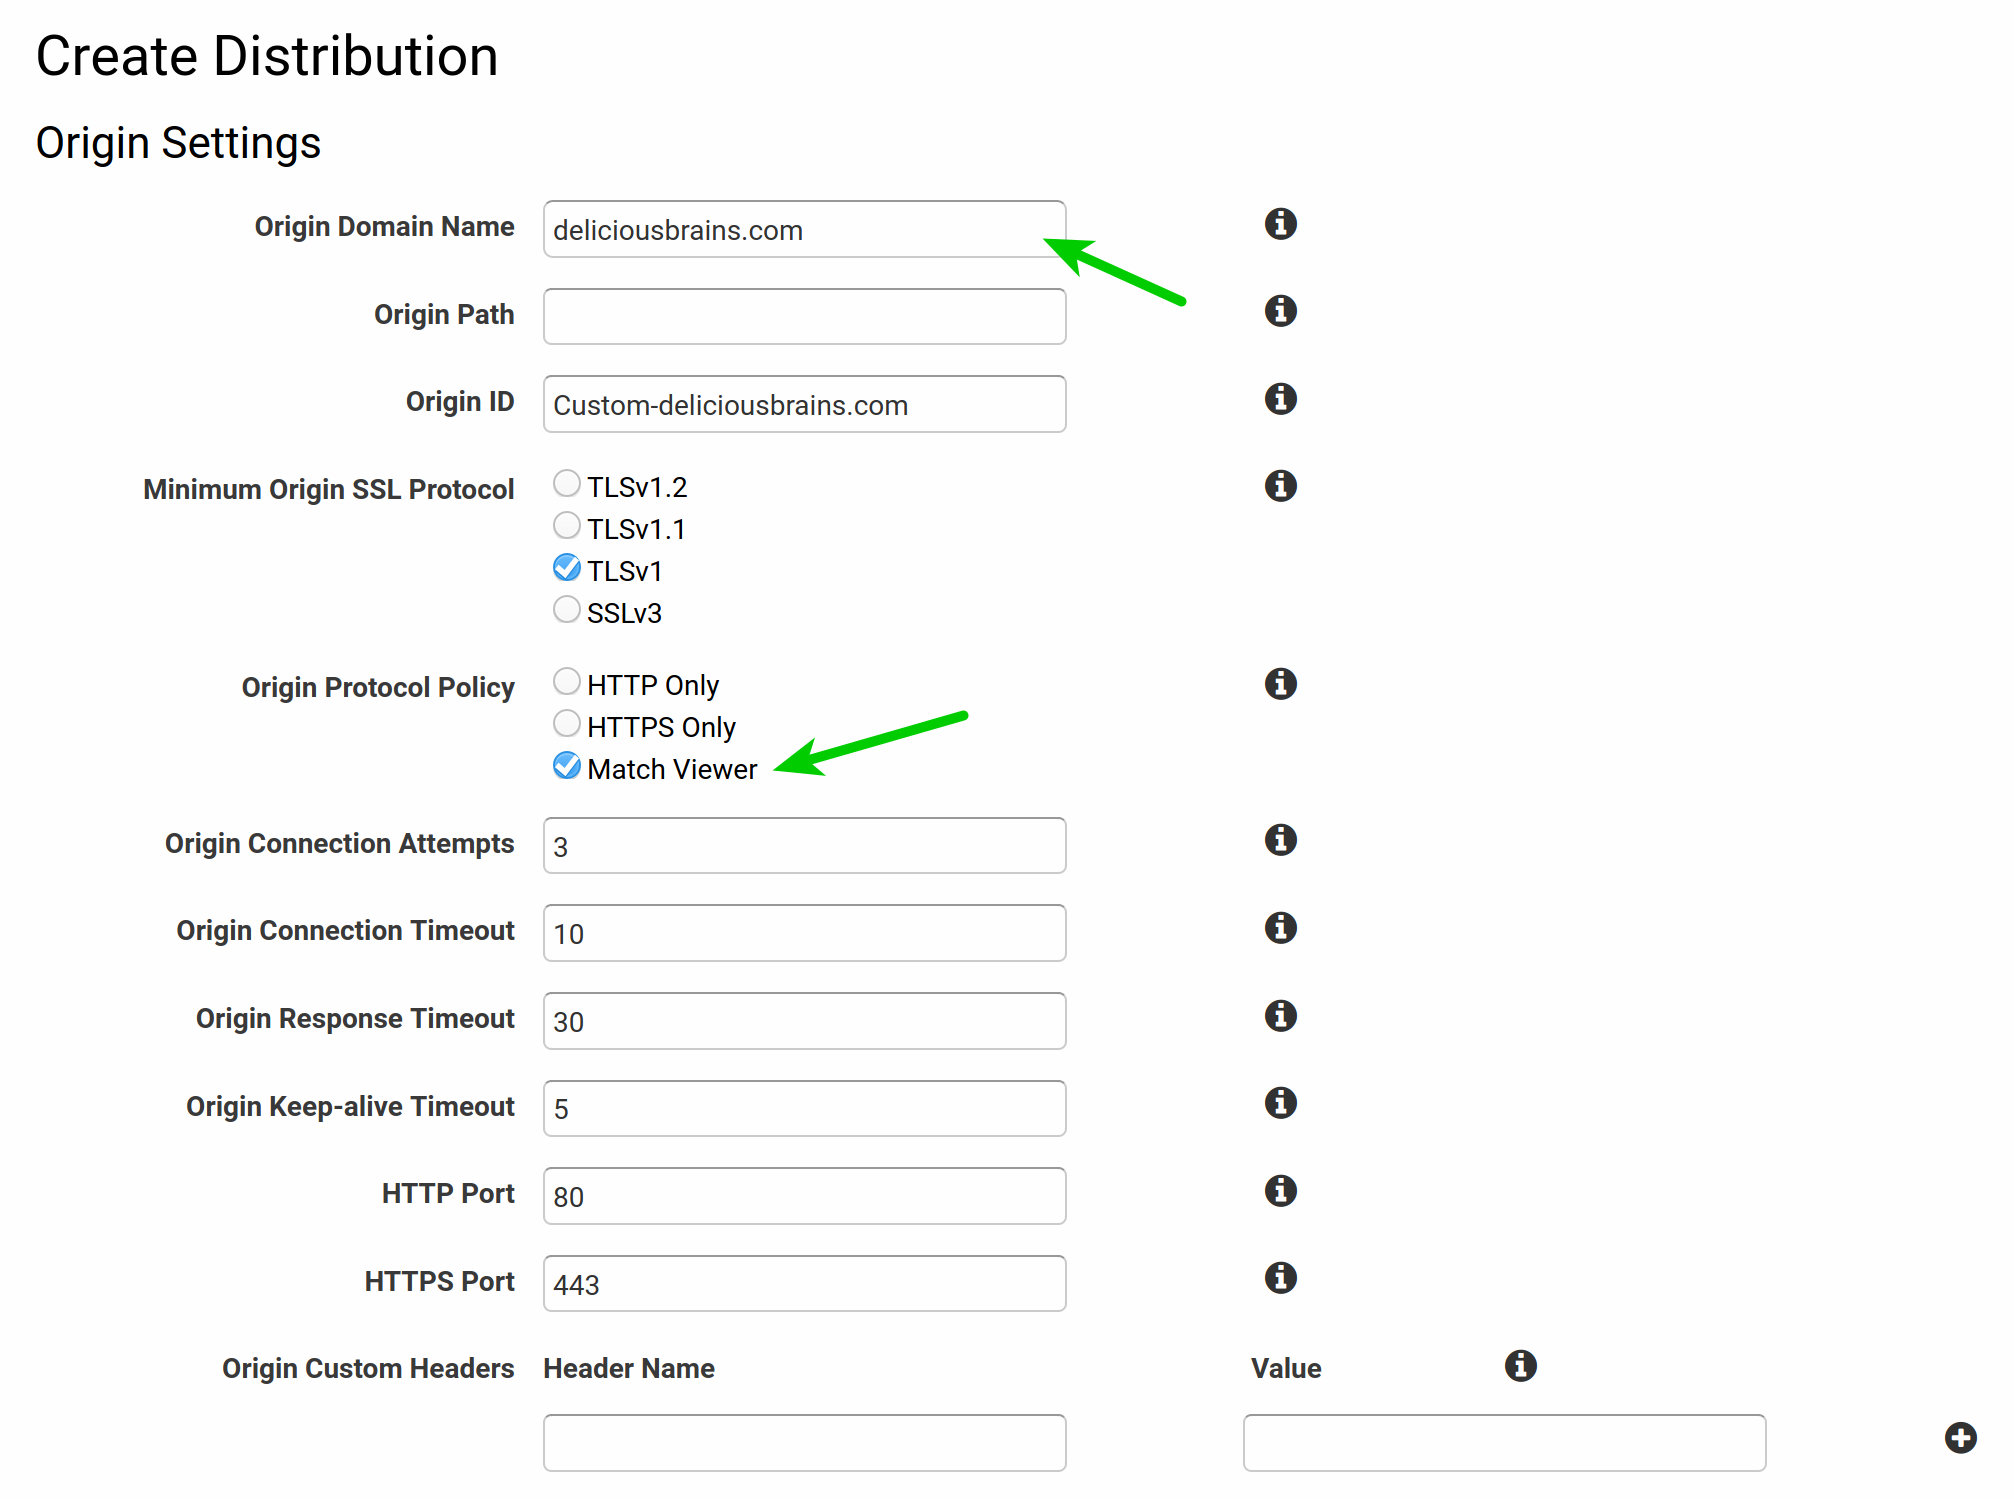Click the Origin ID info icon
Screen dimensions: 2014x1499
tap(1280, 398)
